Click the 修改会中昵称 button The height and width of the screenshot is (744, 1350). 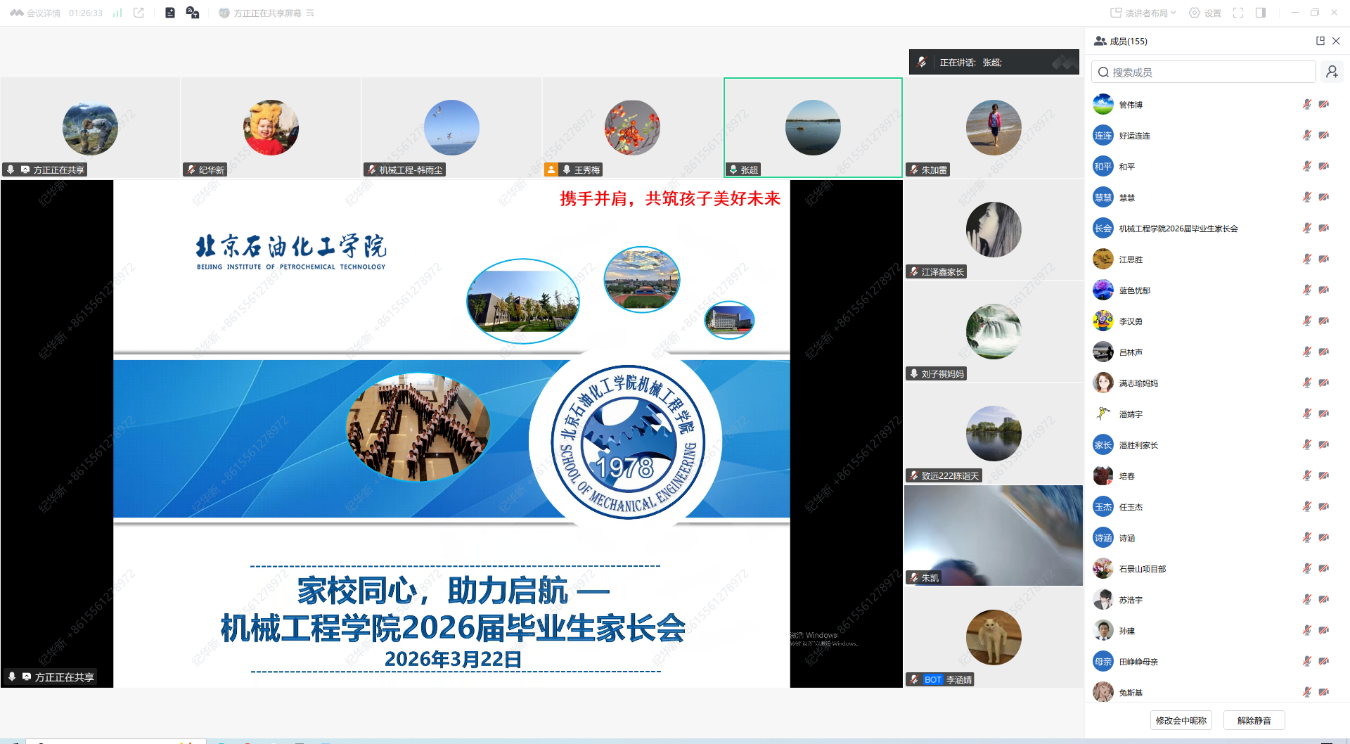point(1181,720)
